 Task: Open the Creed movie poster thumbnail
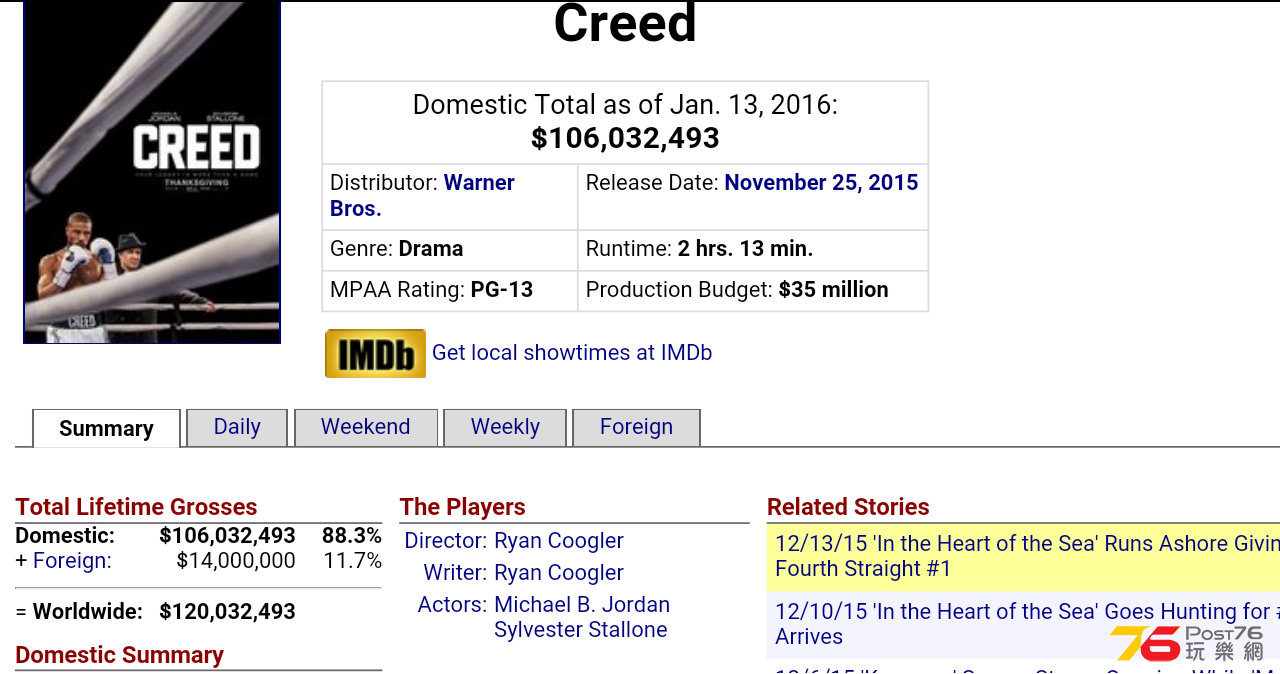click(x=152, y=172)
